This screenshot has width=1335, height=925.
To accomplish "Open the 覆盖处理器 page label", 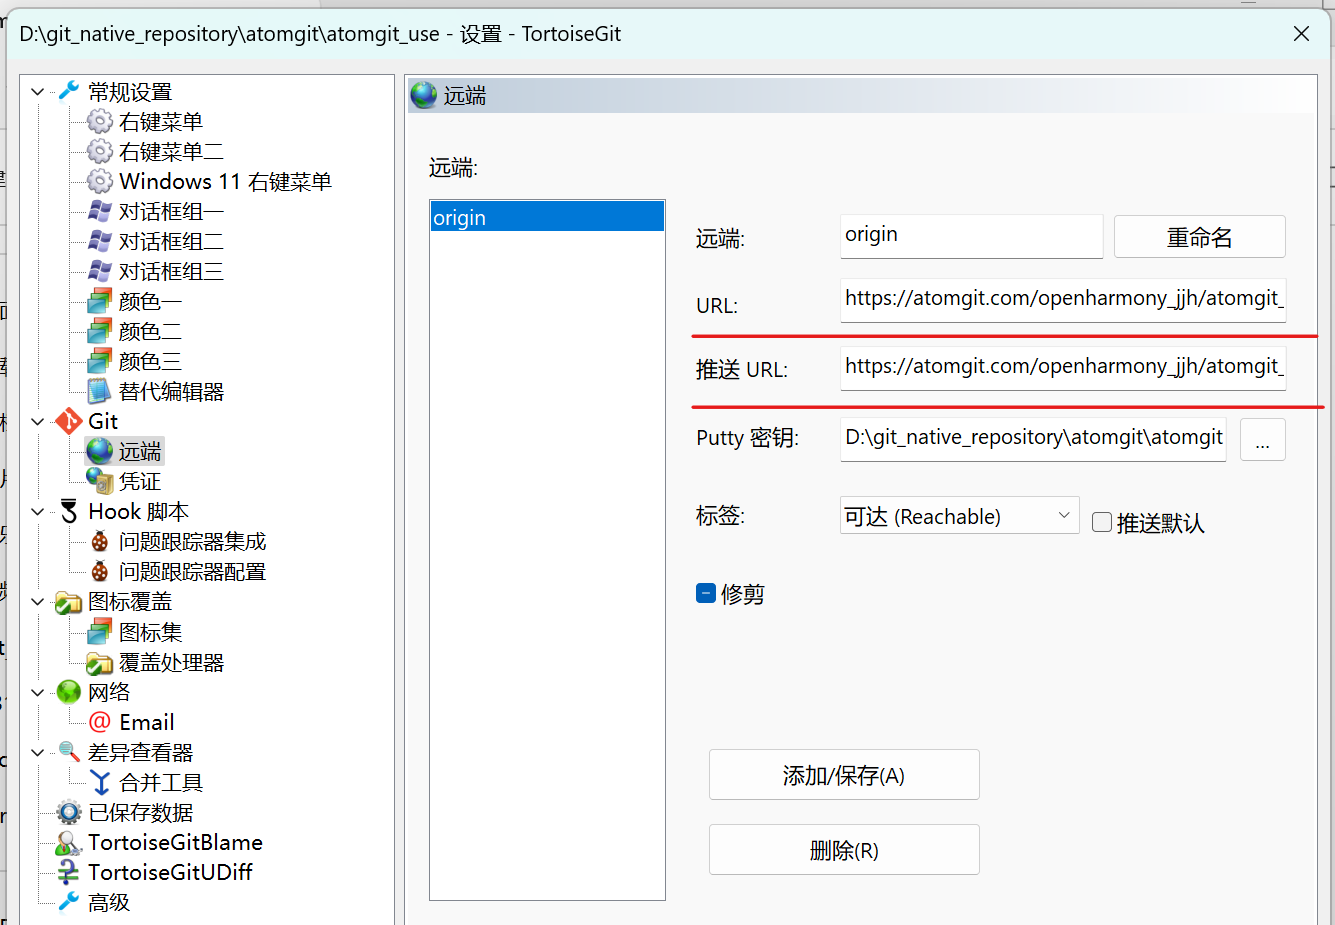I will coord(171,662).
